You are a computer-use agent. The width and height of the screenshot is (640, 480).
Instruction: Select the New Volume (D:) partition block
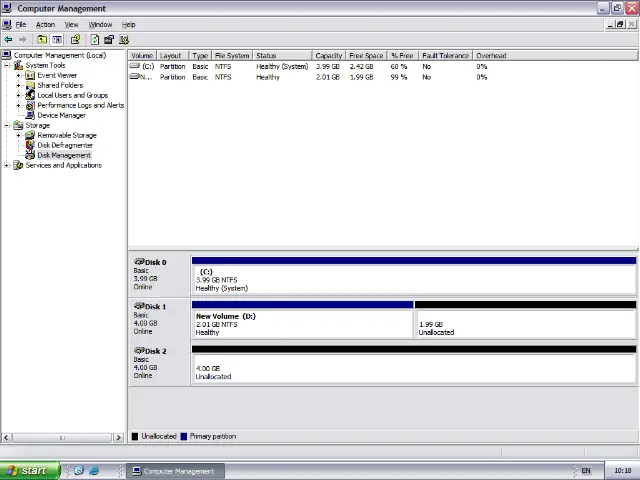(x=301, y=323)
